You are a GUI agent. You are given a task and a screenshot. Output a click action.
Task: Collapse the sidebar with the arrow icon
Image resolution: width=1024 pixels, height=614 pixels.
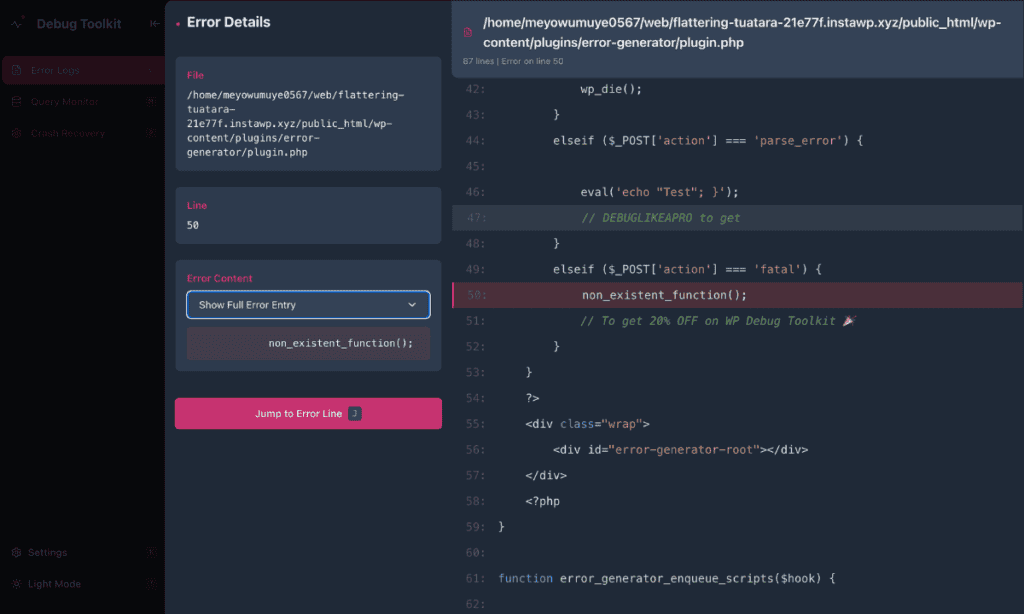pos(154,24)
